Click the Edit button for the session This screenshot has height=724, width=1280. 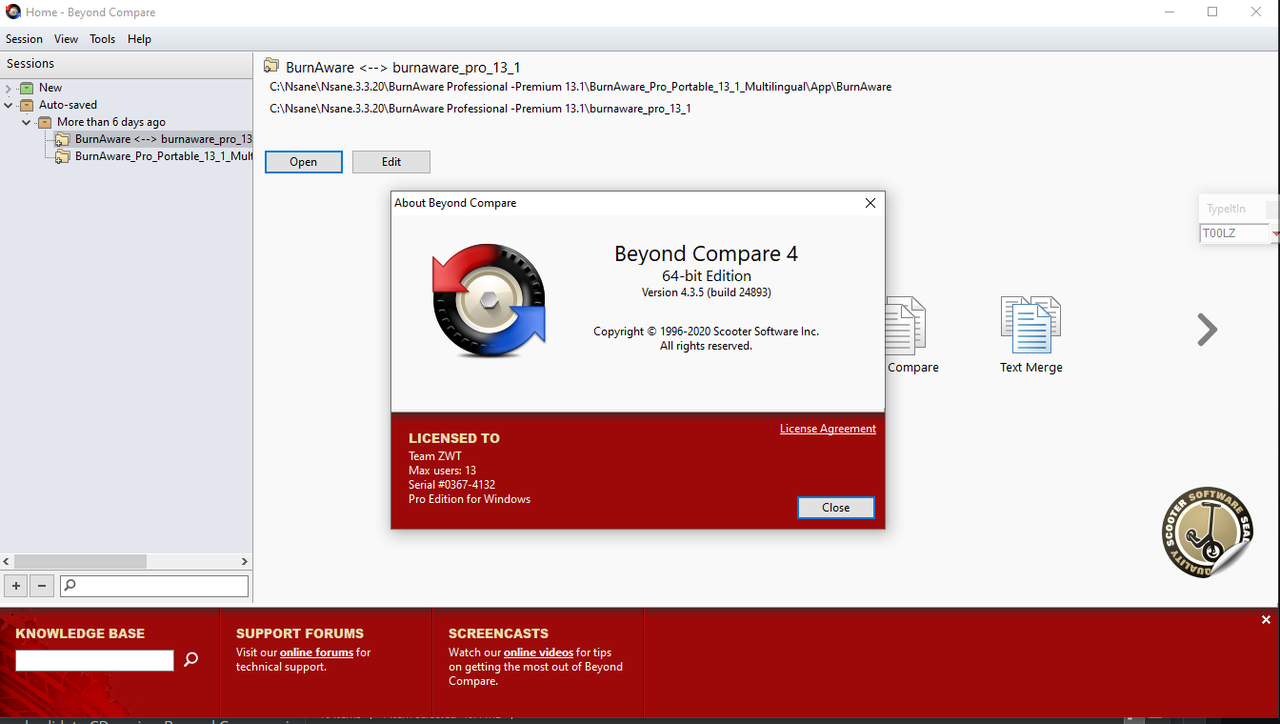click(x=391, y=162)
